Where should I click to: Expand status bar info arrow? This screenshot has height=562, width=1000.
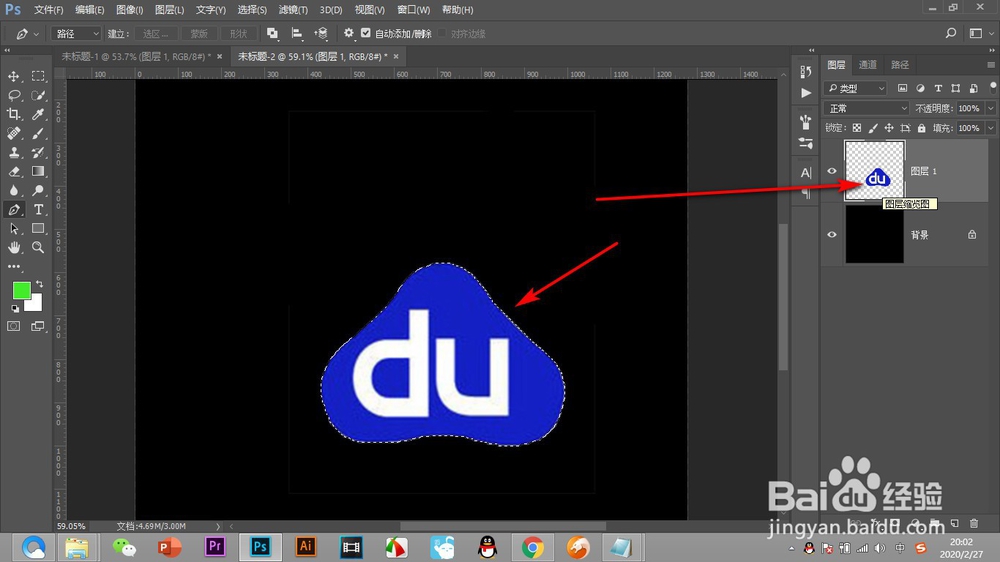pos(217,526)
